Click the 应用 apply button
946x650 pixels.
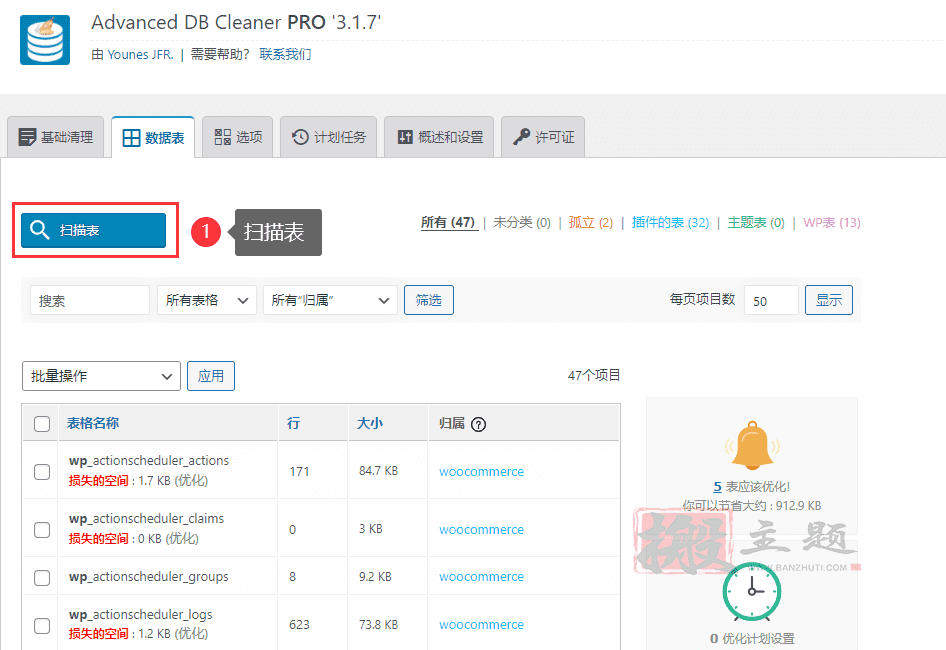pyautogui.click(x=211, y=376)
